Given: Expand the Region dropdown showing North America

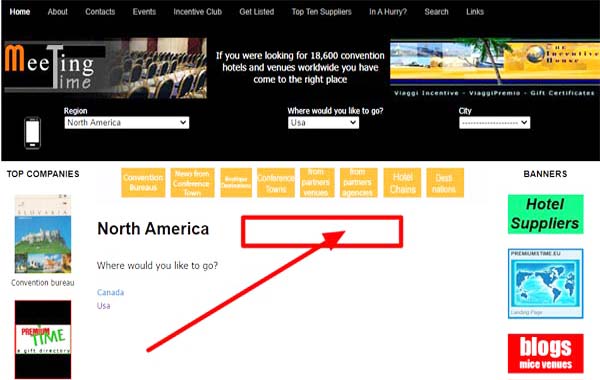Looking at the screenshot, I should coord(127,122).
